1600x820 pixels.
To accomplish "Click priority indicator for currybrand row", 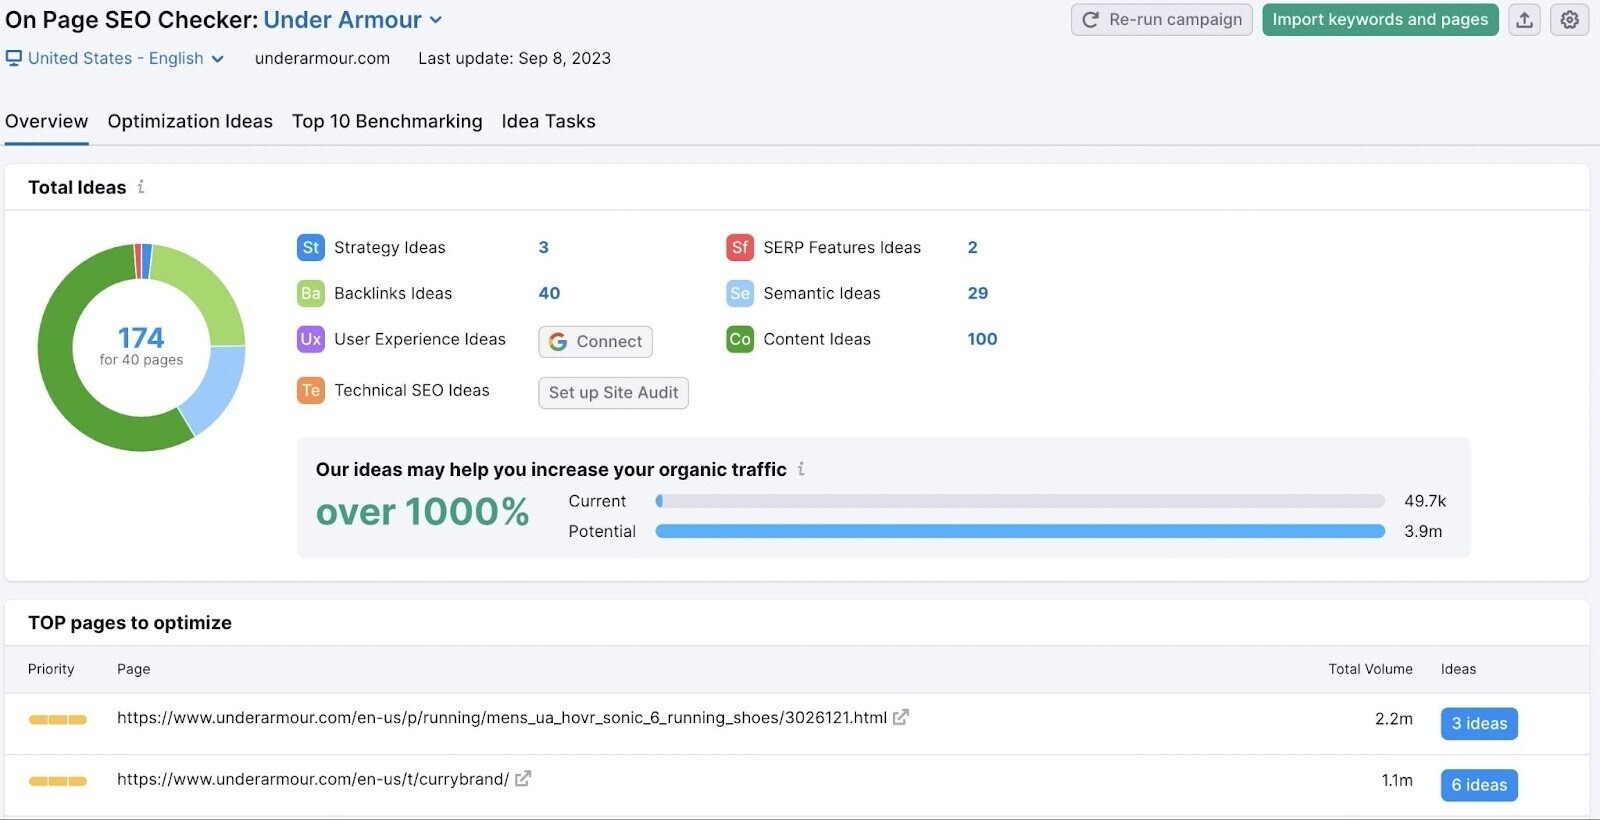I will [x=58, y=781].
